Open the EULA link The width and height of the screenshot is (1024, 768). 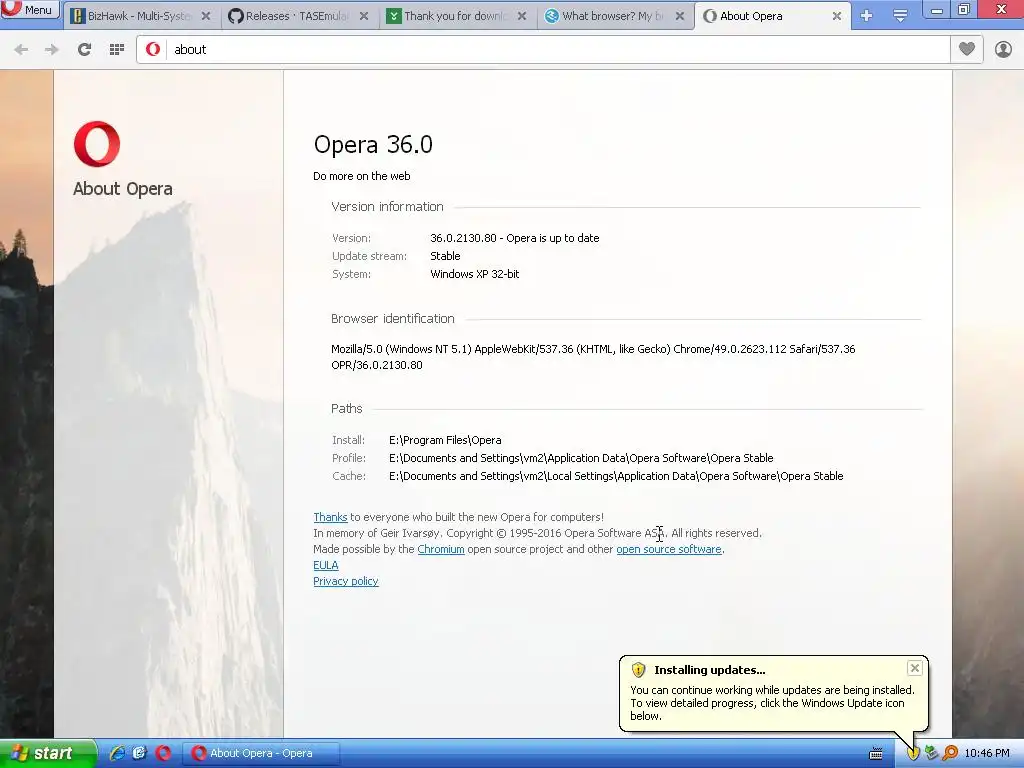pos(326,566)
